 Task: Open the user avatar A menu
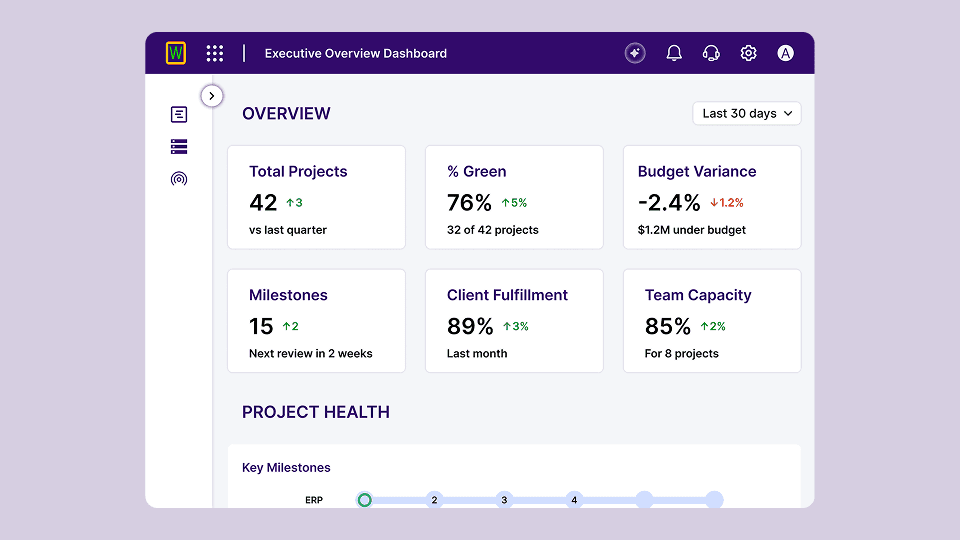click(x=786, y=53)
